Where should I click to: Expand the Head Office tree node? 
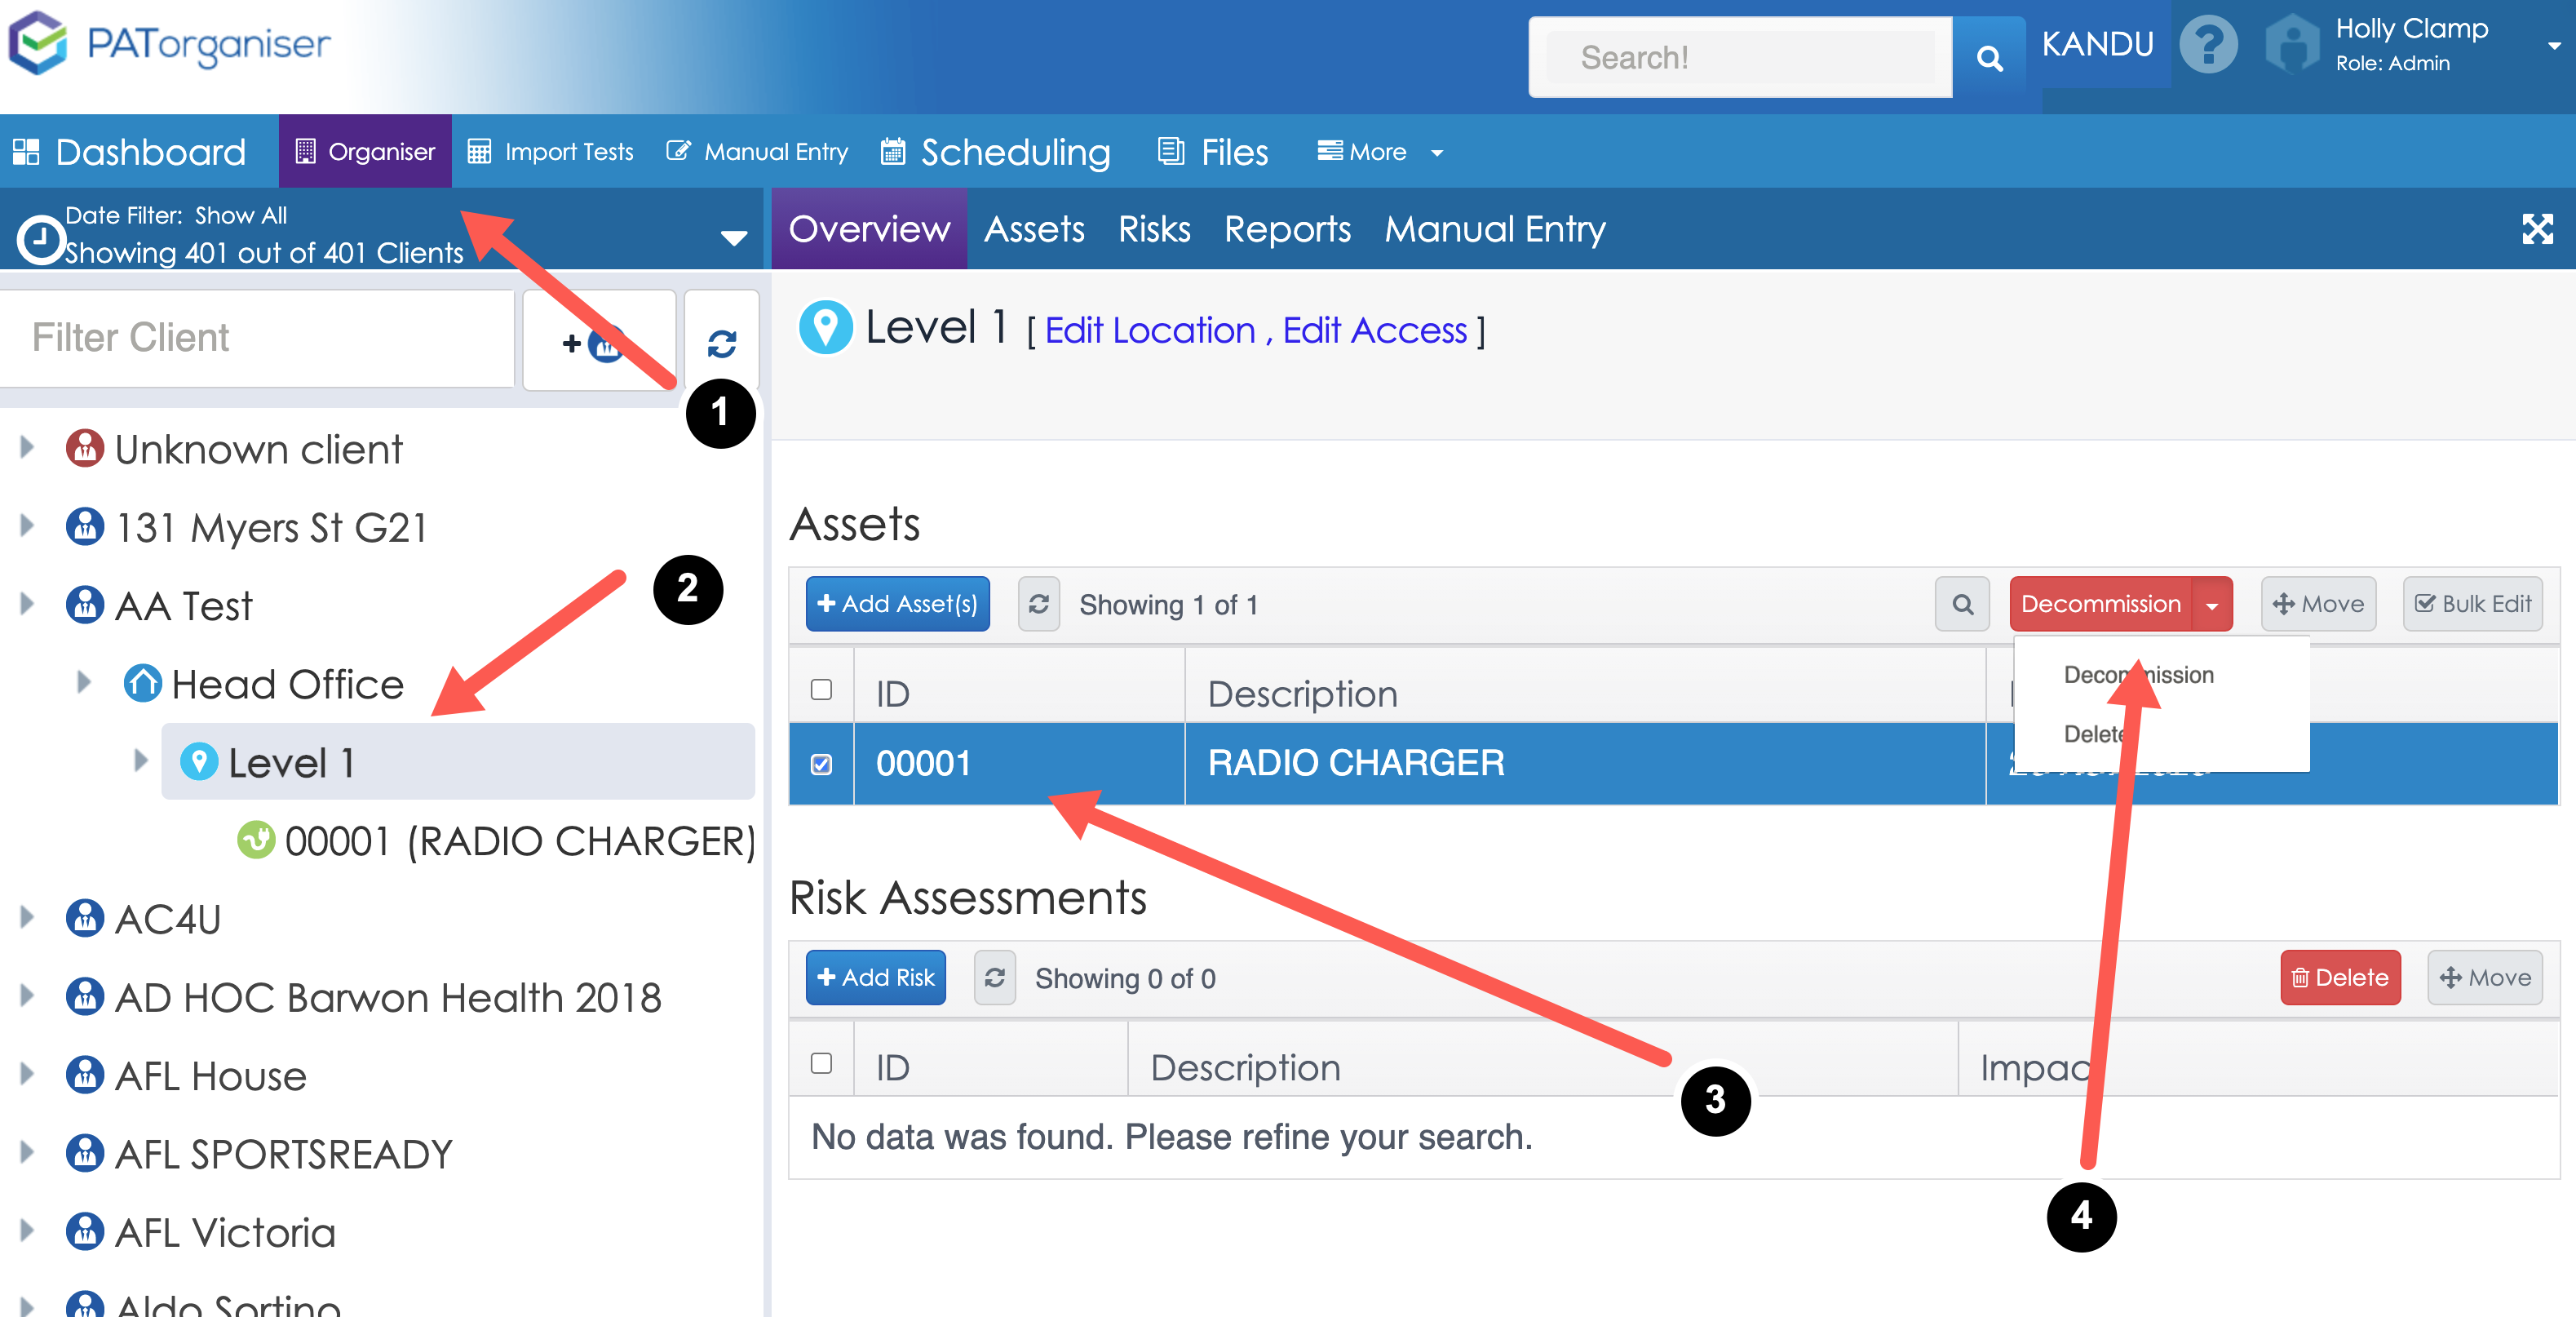(x=84, y=683)
